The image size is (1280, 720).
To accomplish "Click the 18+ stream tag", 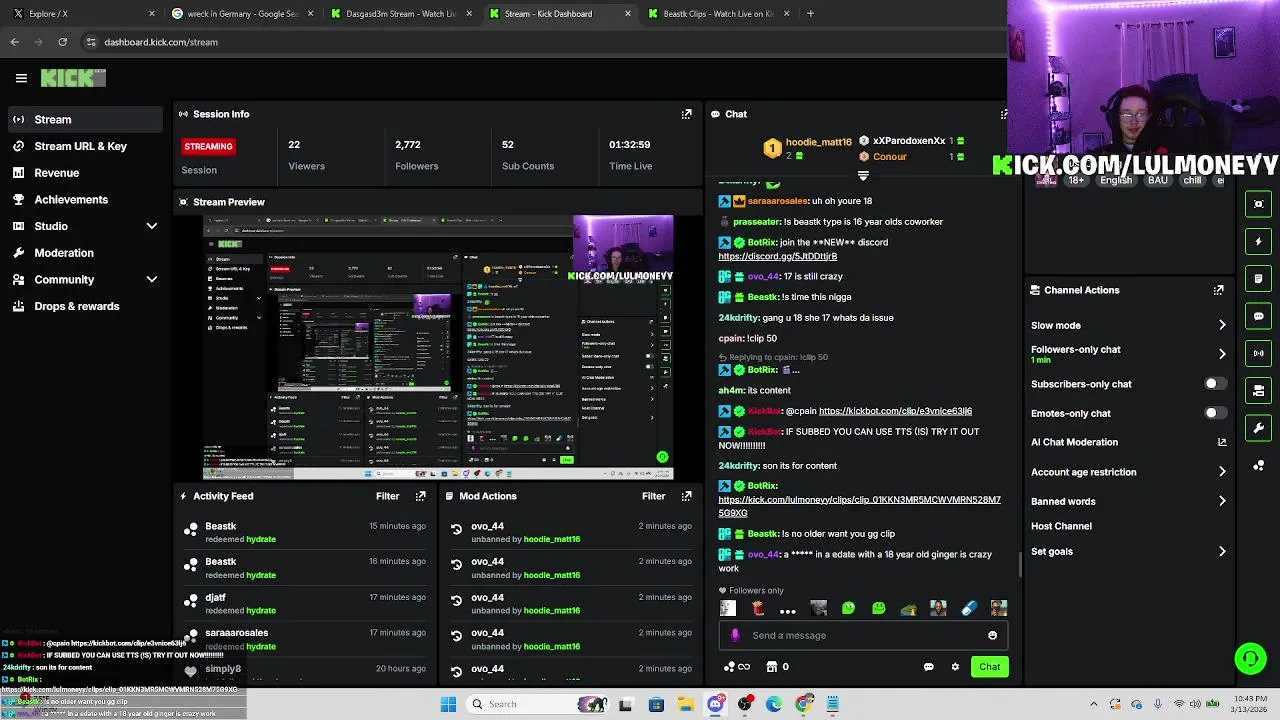I will tap(1076, 180).
